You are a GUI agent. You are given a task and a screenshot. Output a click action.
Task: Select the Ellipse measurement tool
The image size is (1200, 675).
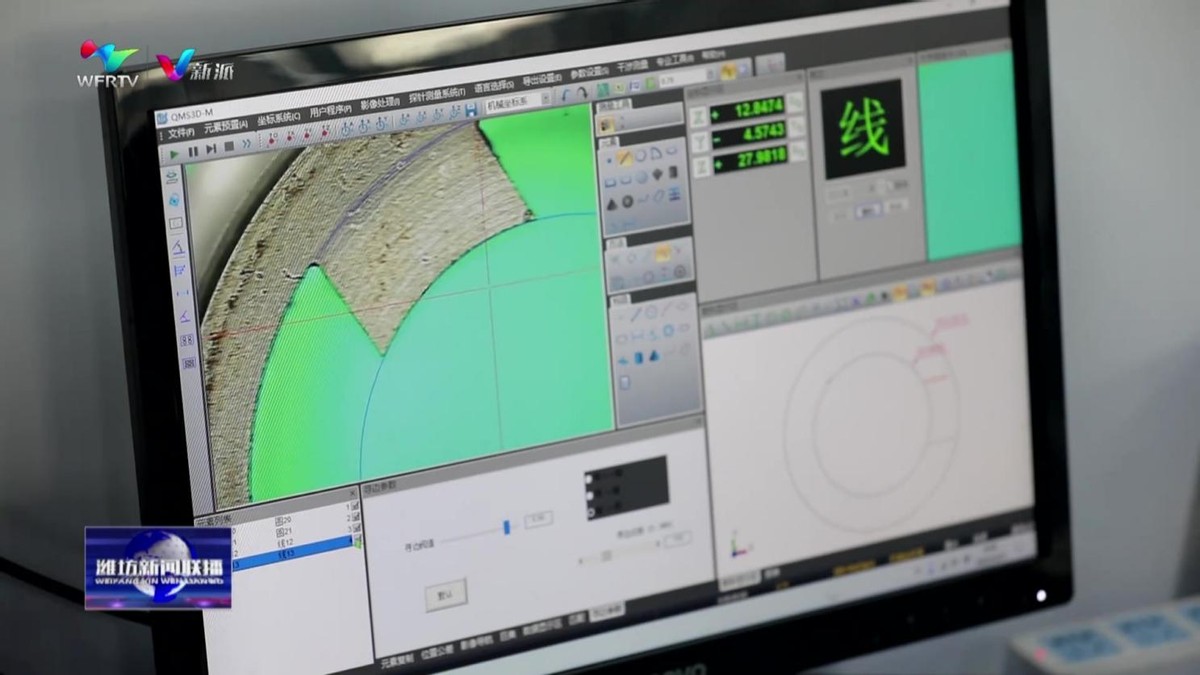[x=671, y=151]
